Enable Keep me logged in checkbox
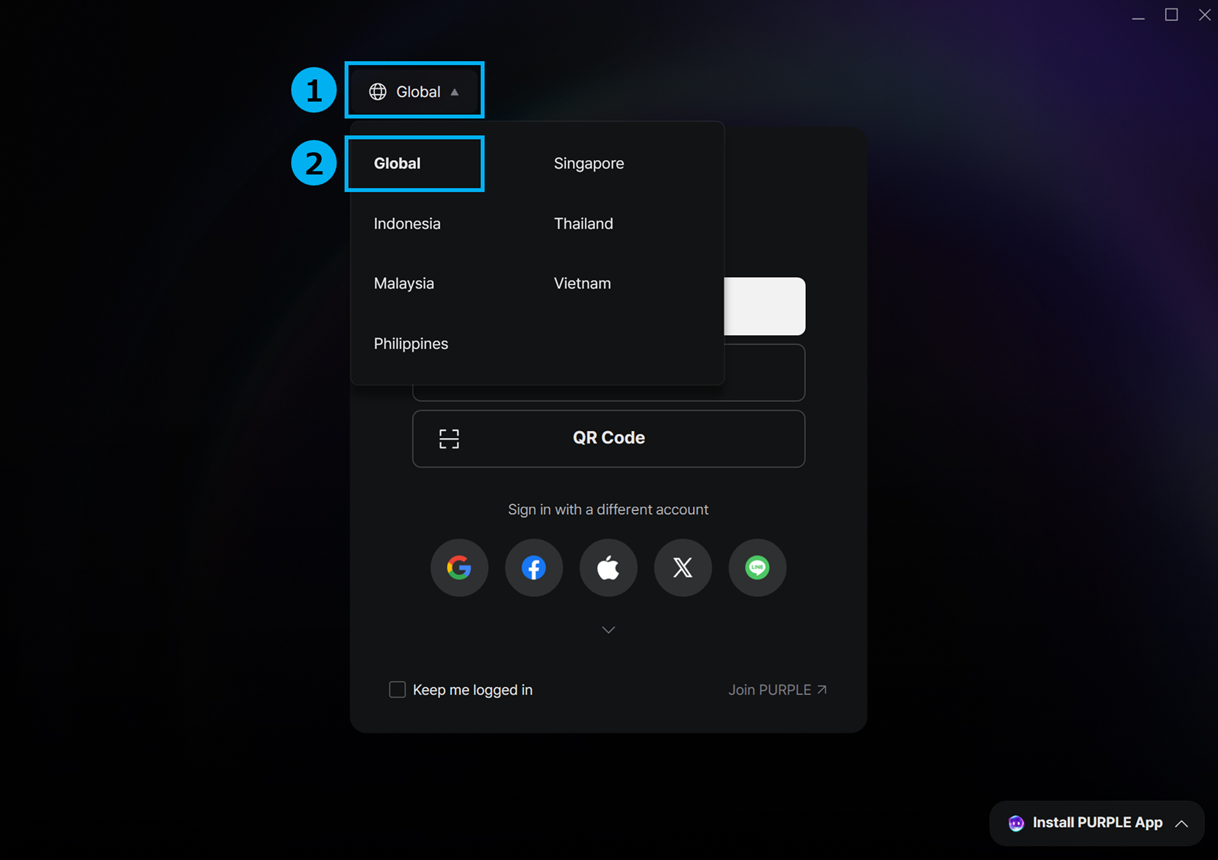Image resolution: width=1218 pixels, height=860 pixels. (x=397, y=689)
